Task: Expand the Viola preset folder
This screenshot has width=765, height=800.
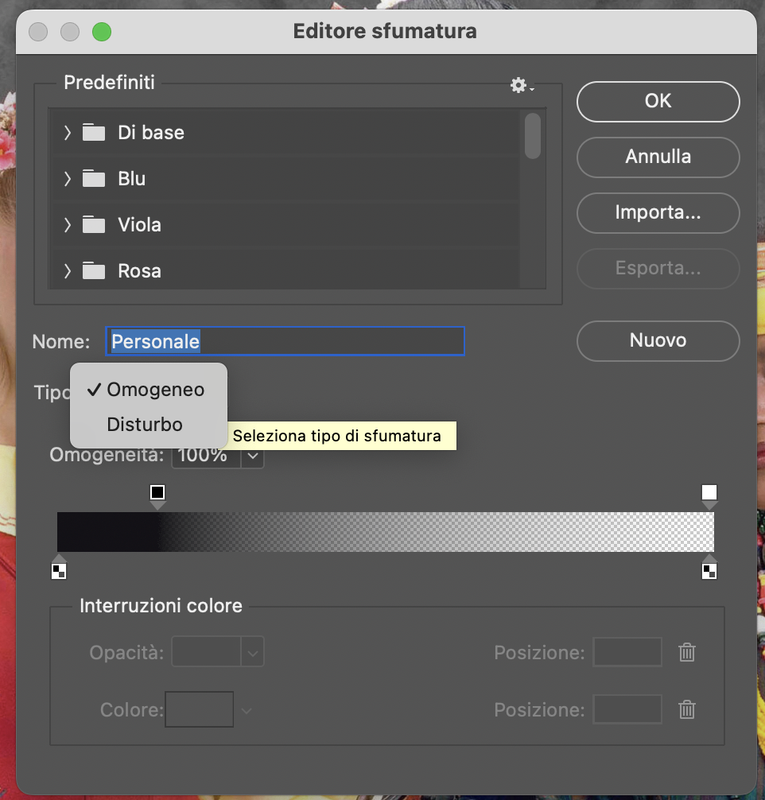Action: click(x=67, y=224)
